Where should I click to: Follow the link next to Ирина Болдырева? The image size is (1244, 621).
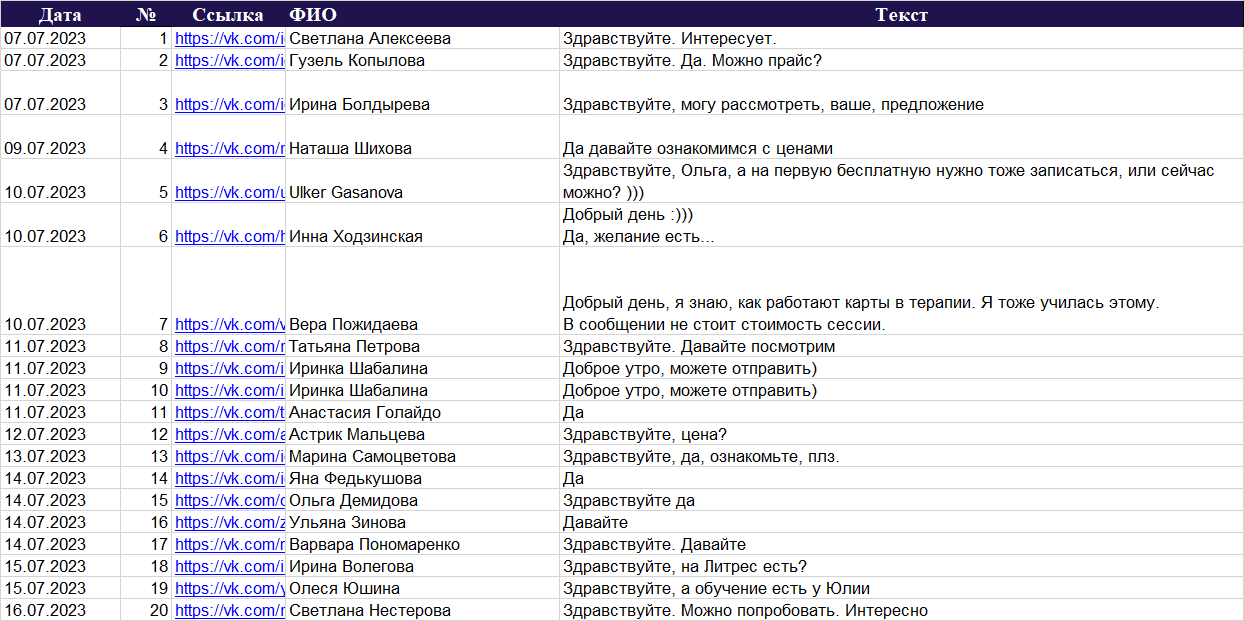tap(229, 104)
